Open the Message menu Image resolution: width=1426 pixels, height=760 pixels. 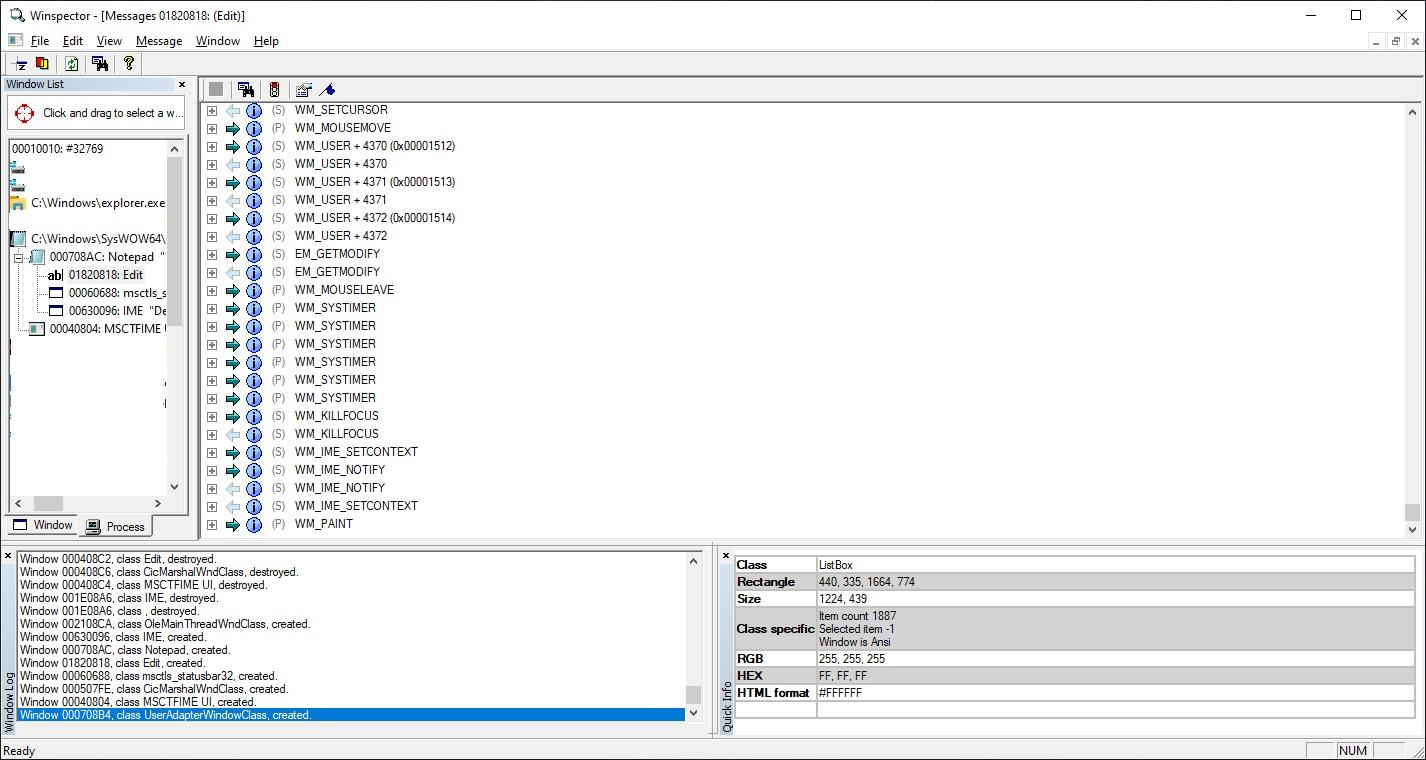coord(158,41)
